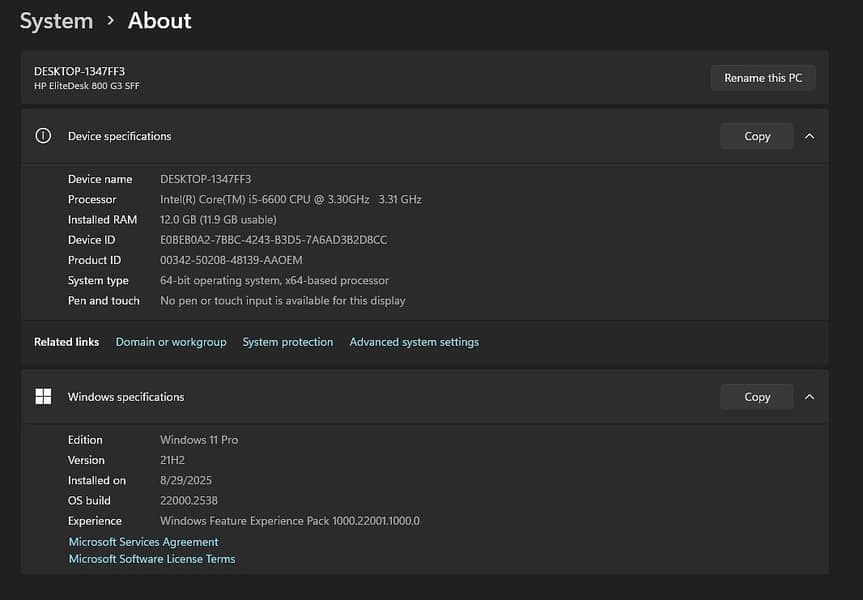The width and height of the screenshot is (863, 600).
Task: Collapse the Device specifications section
Action: [x=809, y=136]
